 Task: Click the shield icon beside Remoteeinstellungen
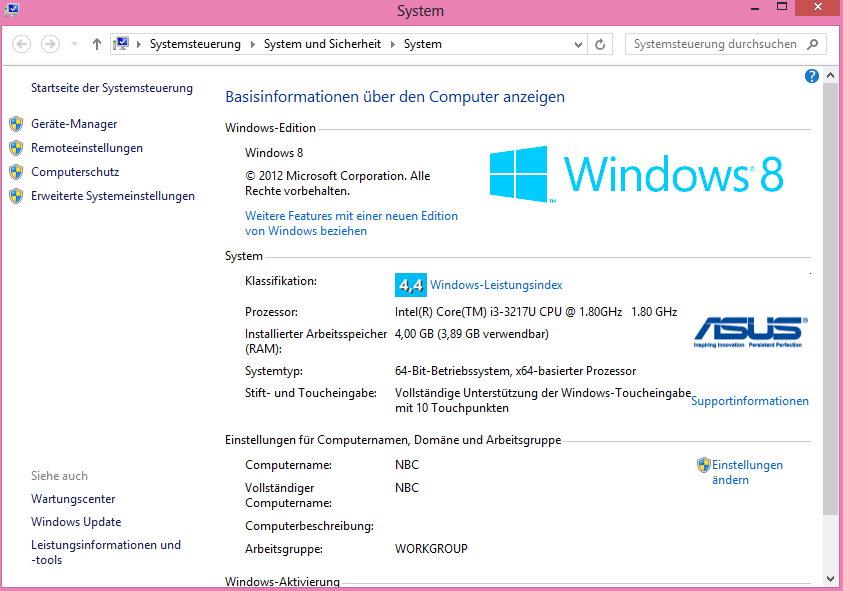point(16,148)
